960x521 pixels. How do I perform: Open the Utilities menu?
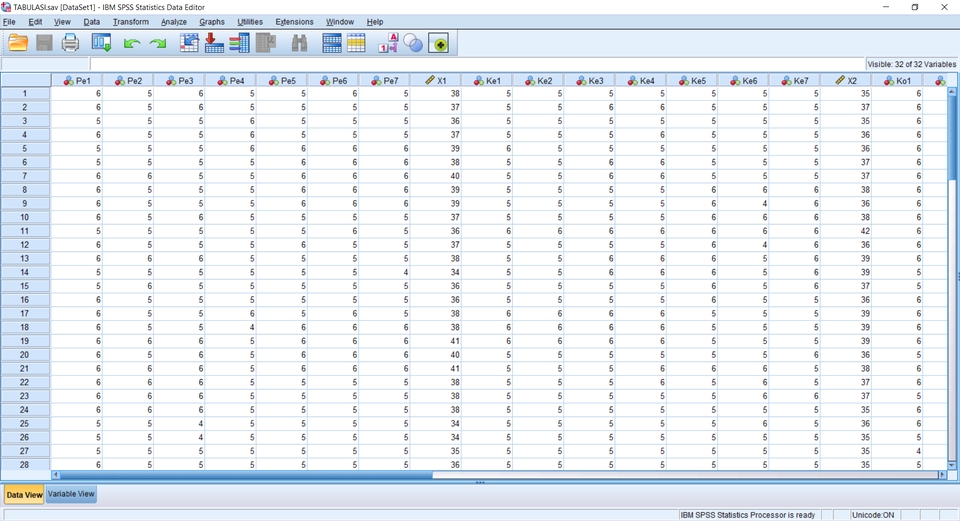pyautogui.click(x=250, y=21)
